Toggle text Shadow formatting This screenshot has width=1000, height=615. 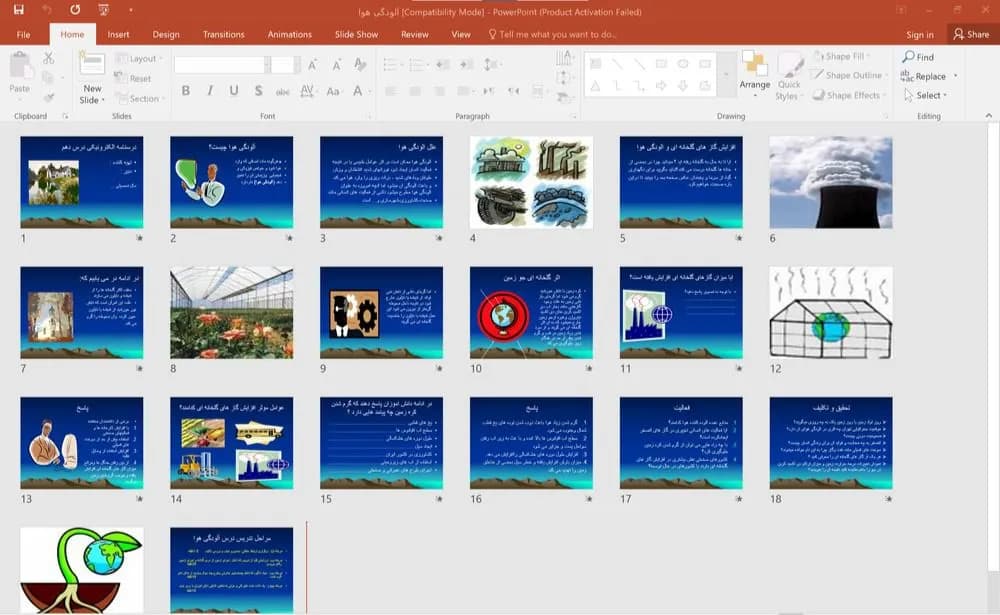(x=258, y=91)
